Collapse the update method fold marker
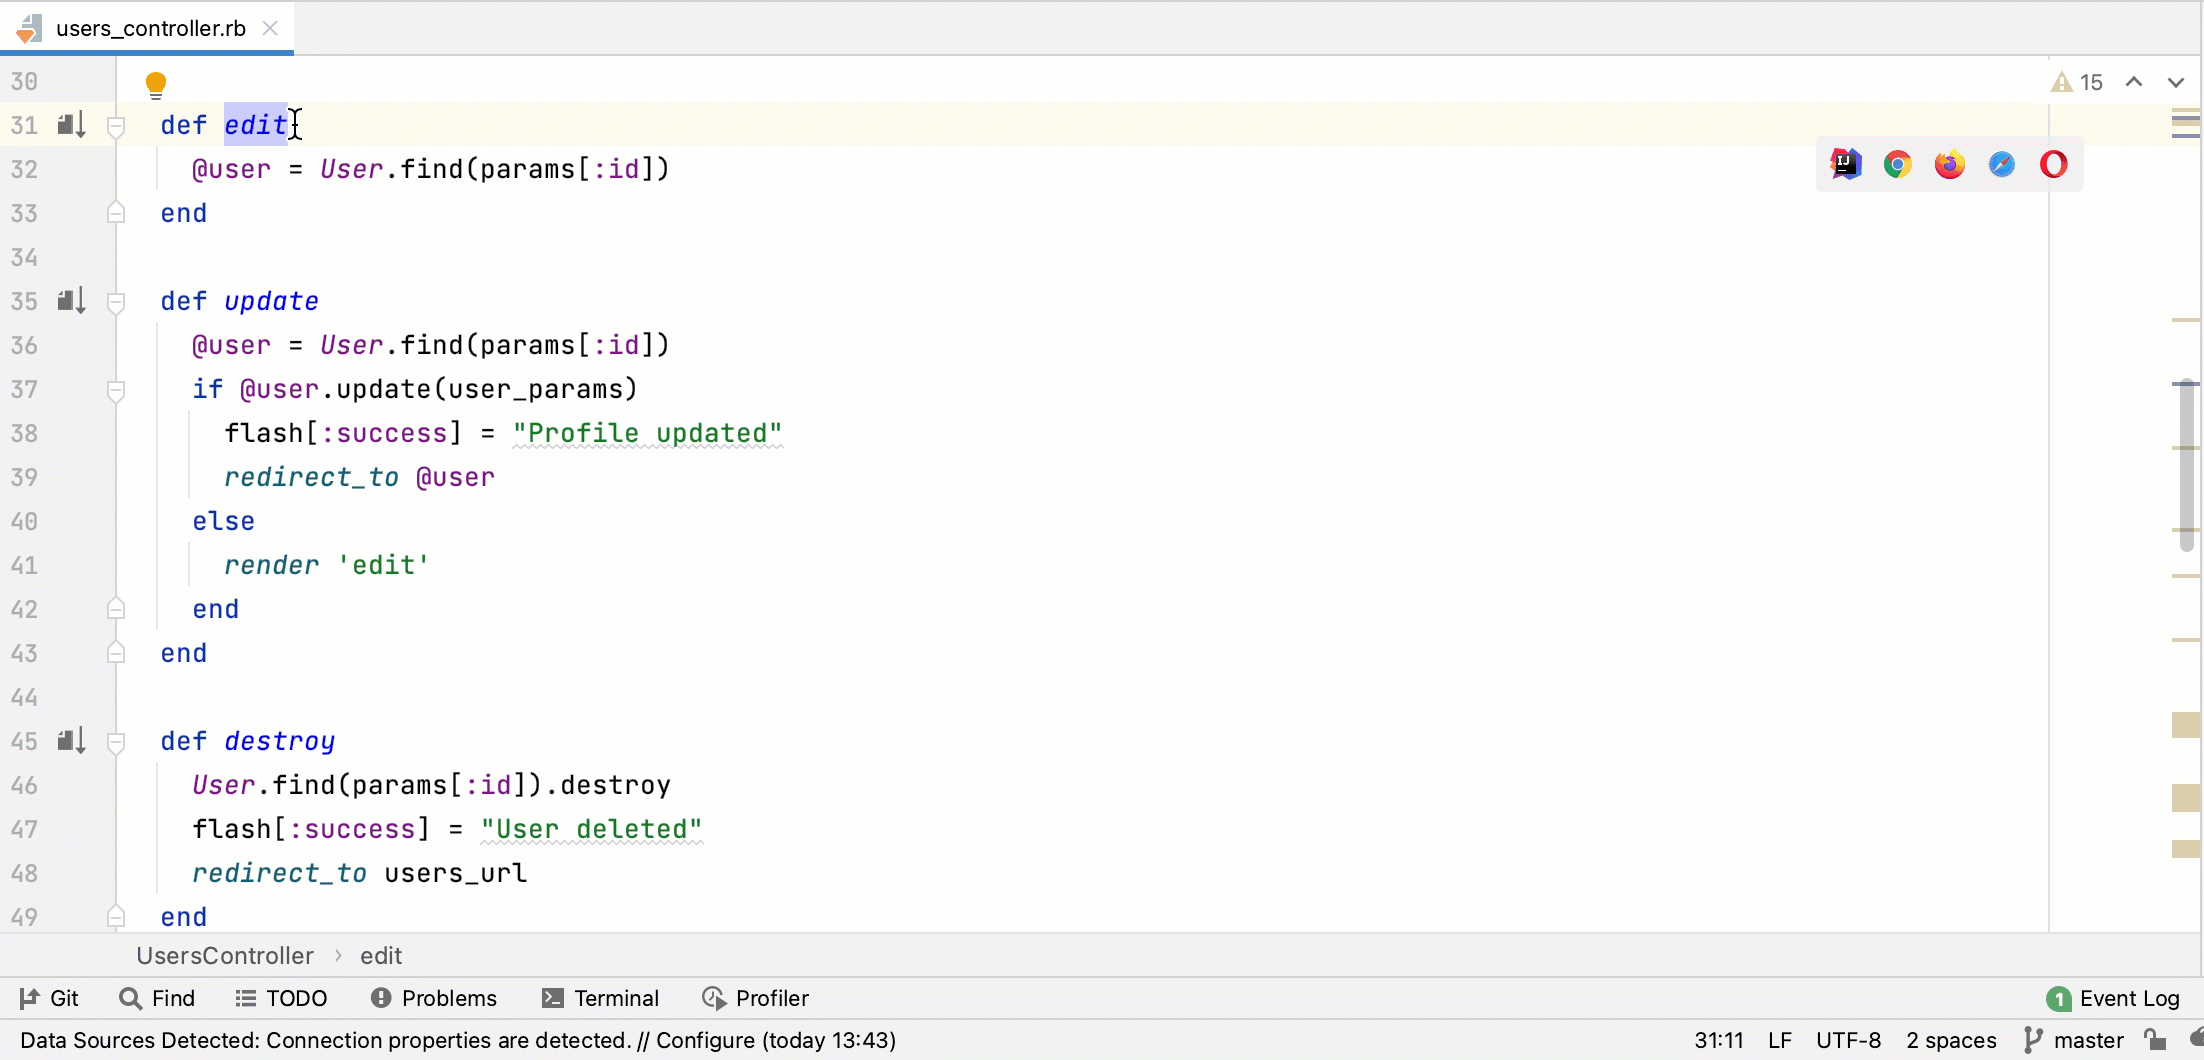Image resolution: width=2204 pixels, height=1060 pixels. pyautogui.click(x=116, y=302)
